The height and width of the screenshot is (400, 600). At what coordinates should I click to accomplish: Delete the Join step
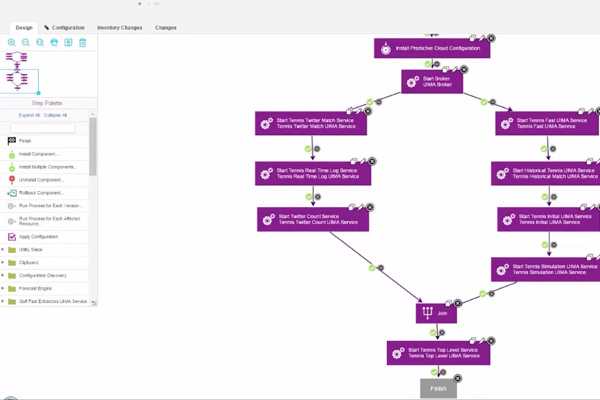pos(458,303)
